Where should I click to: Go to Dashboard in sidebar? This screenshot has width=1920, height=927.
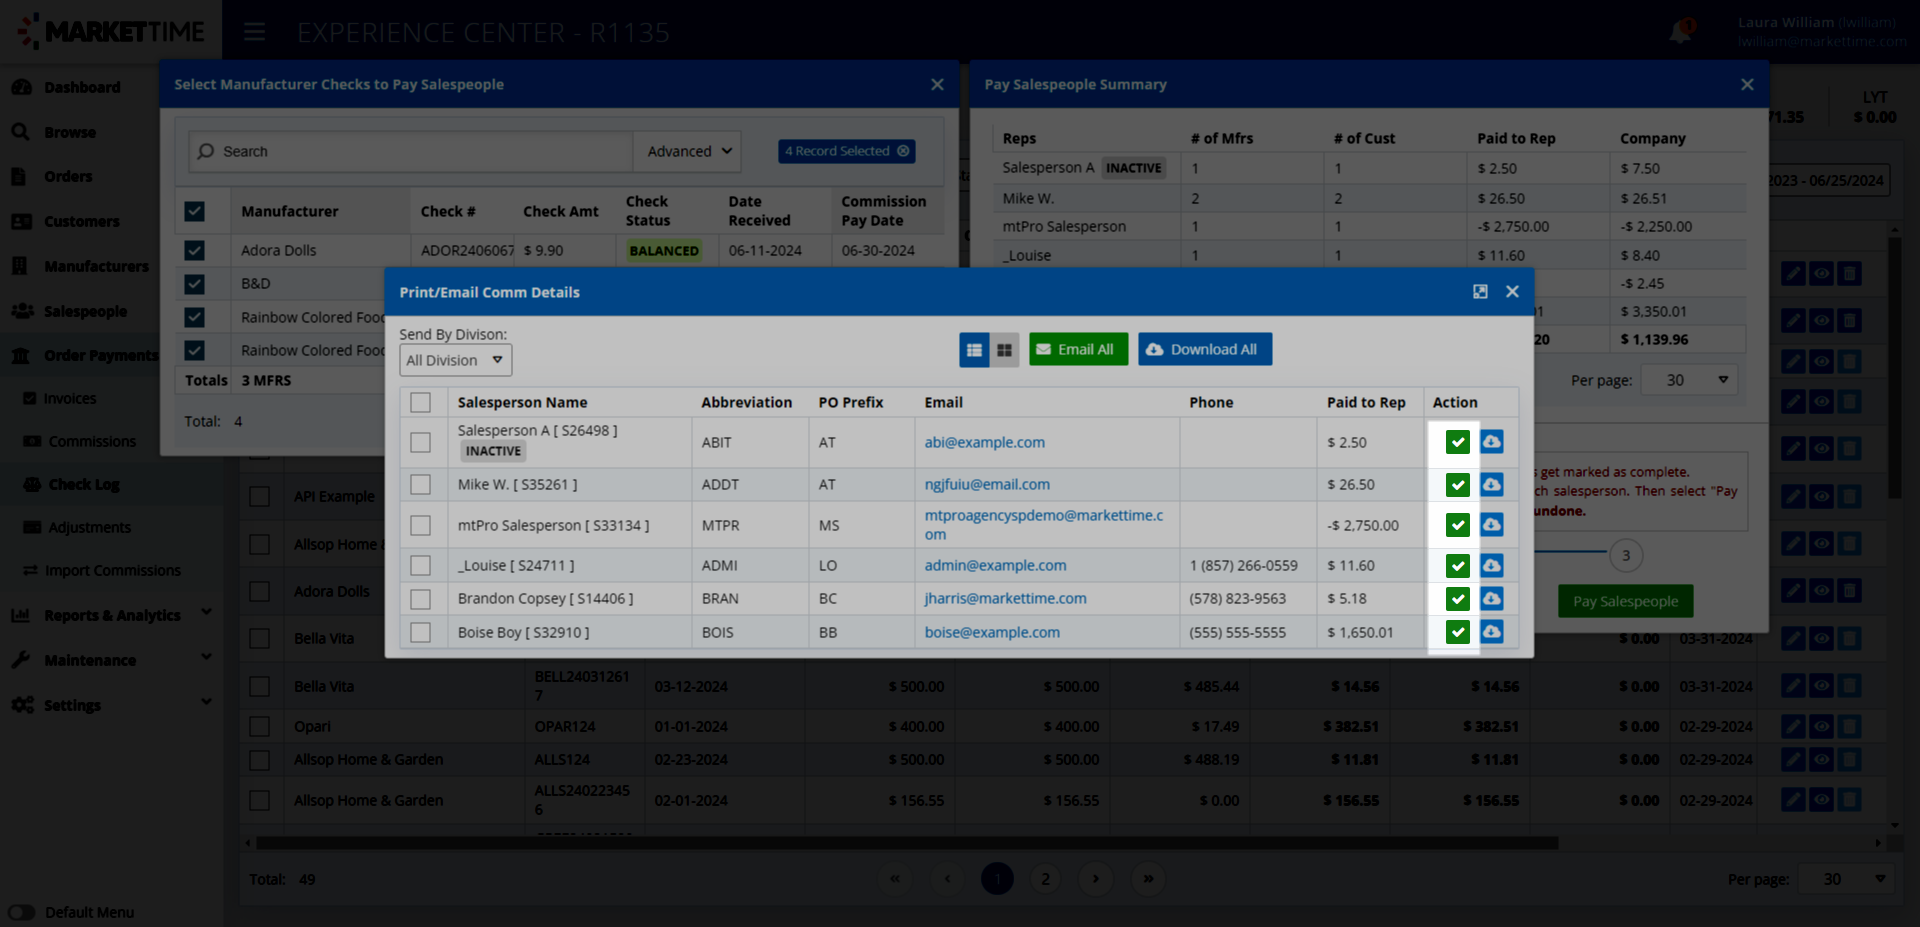pyautogui.click(x=82, y=87)
